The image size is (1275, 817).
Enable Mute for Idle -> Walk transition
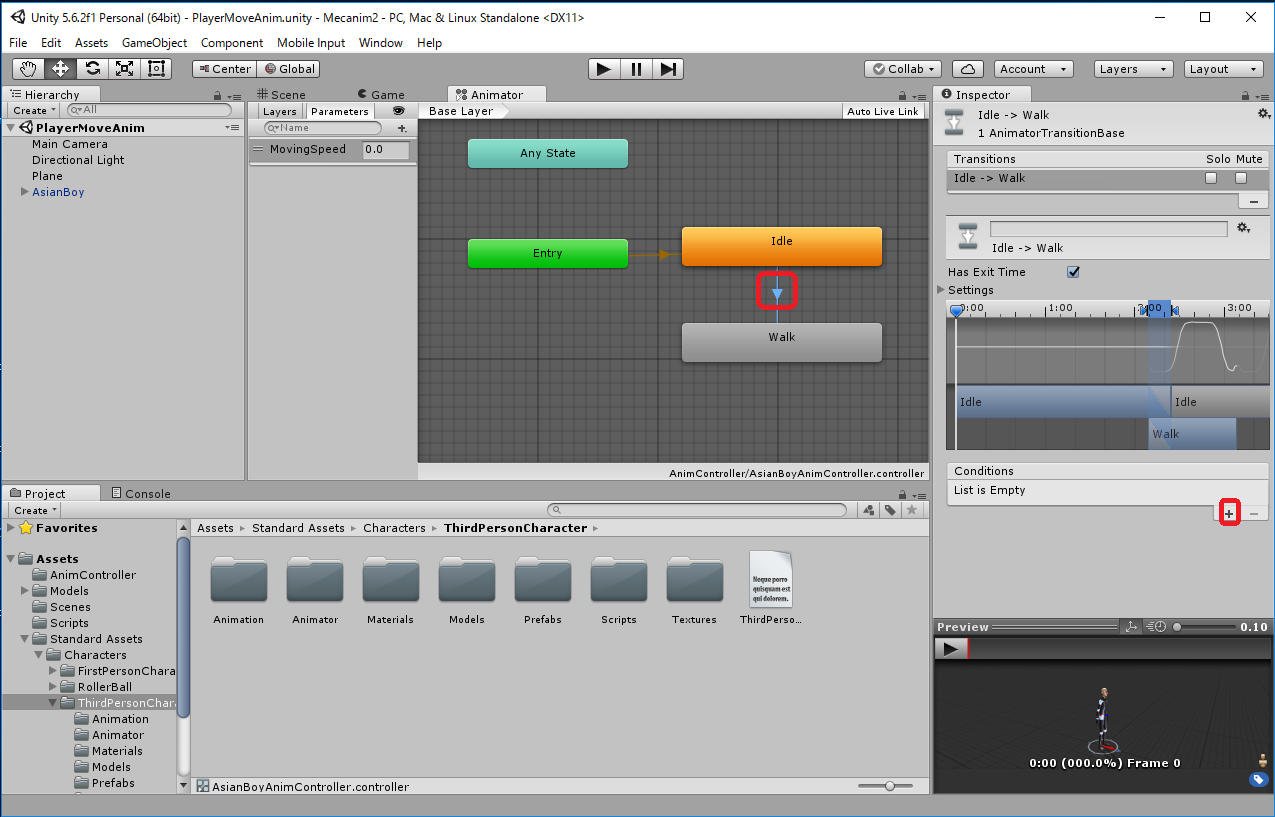pyautogui.click(x=1241, y=178)
